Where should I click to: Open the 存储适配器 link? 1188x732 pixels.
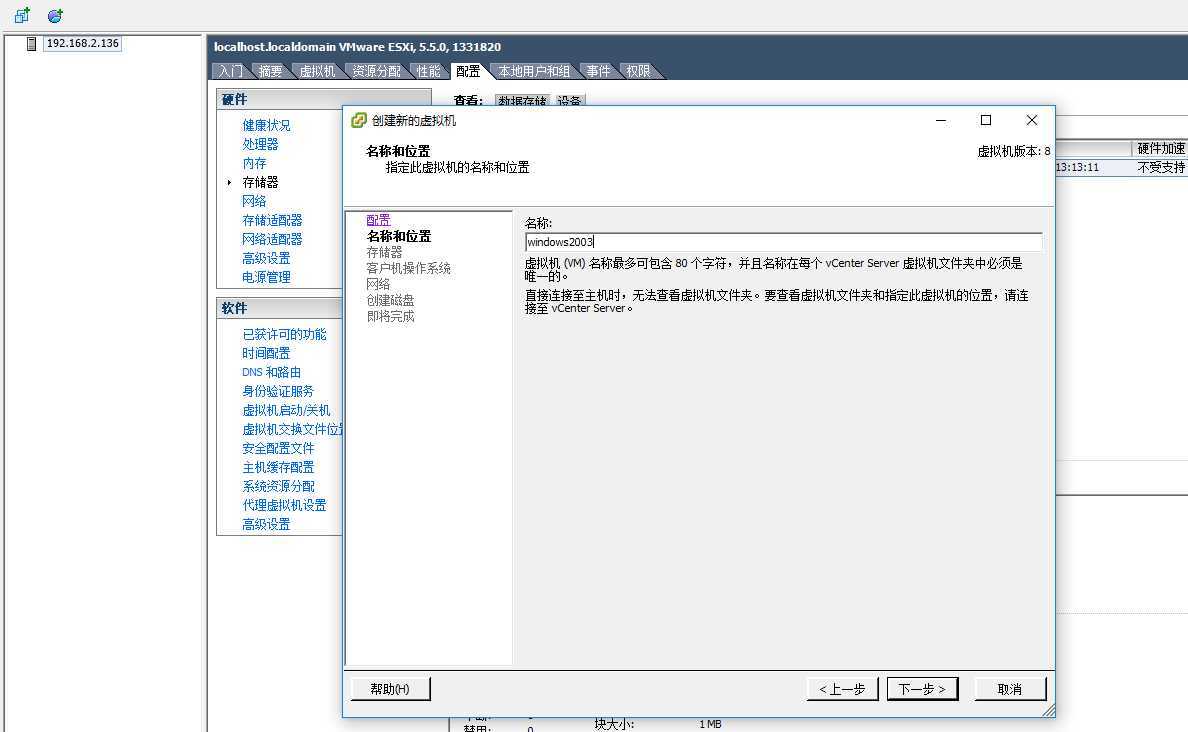pos(272,220)
